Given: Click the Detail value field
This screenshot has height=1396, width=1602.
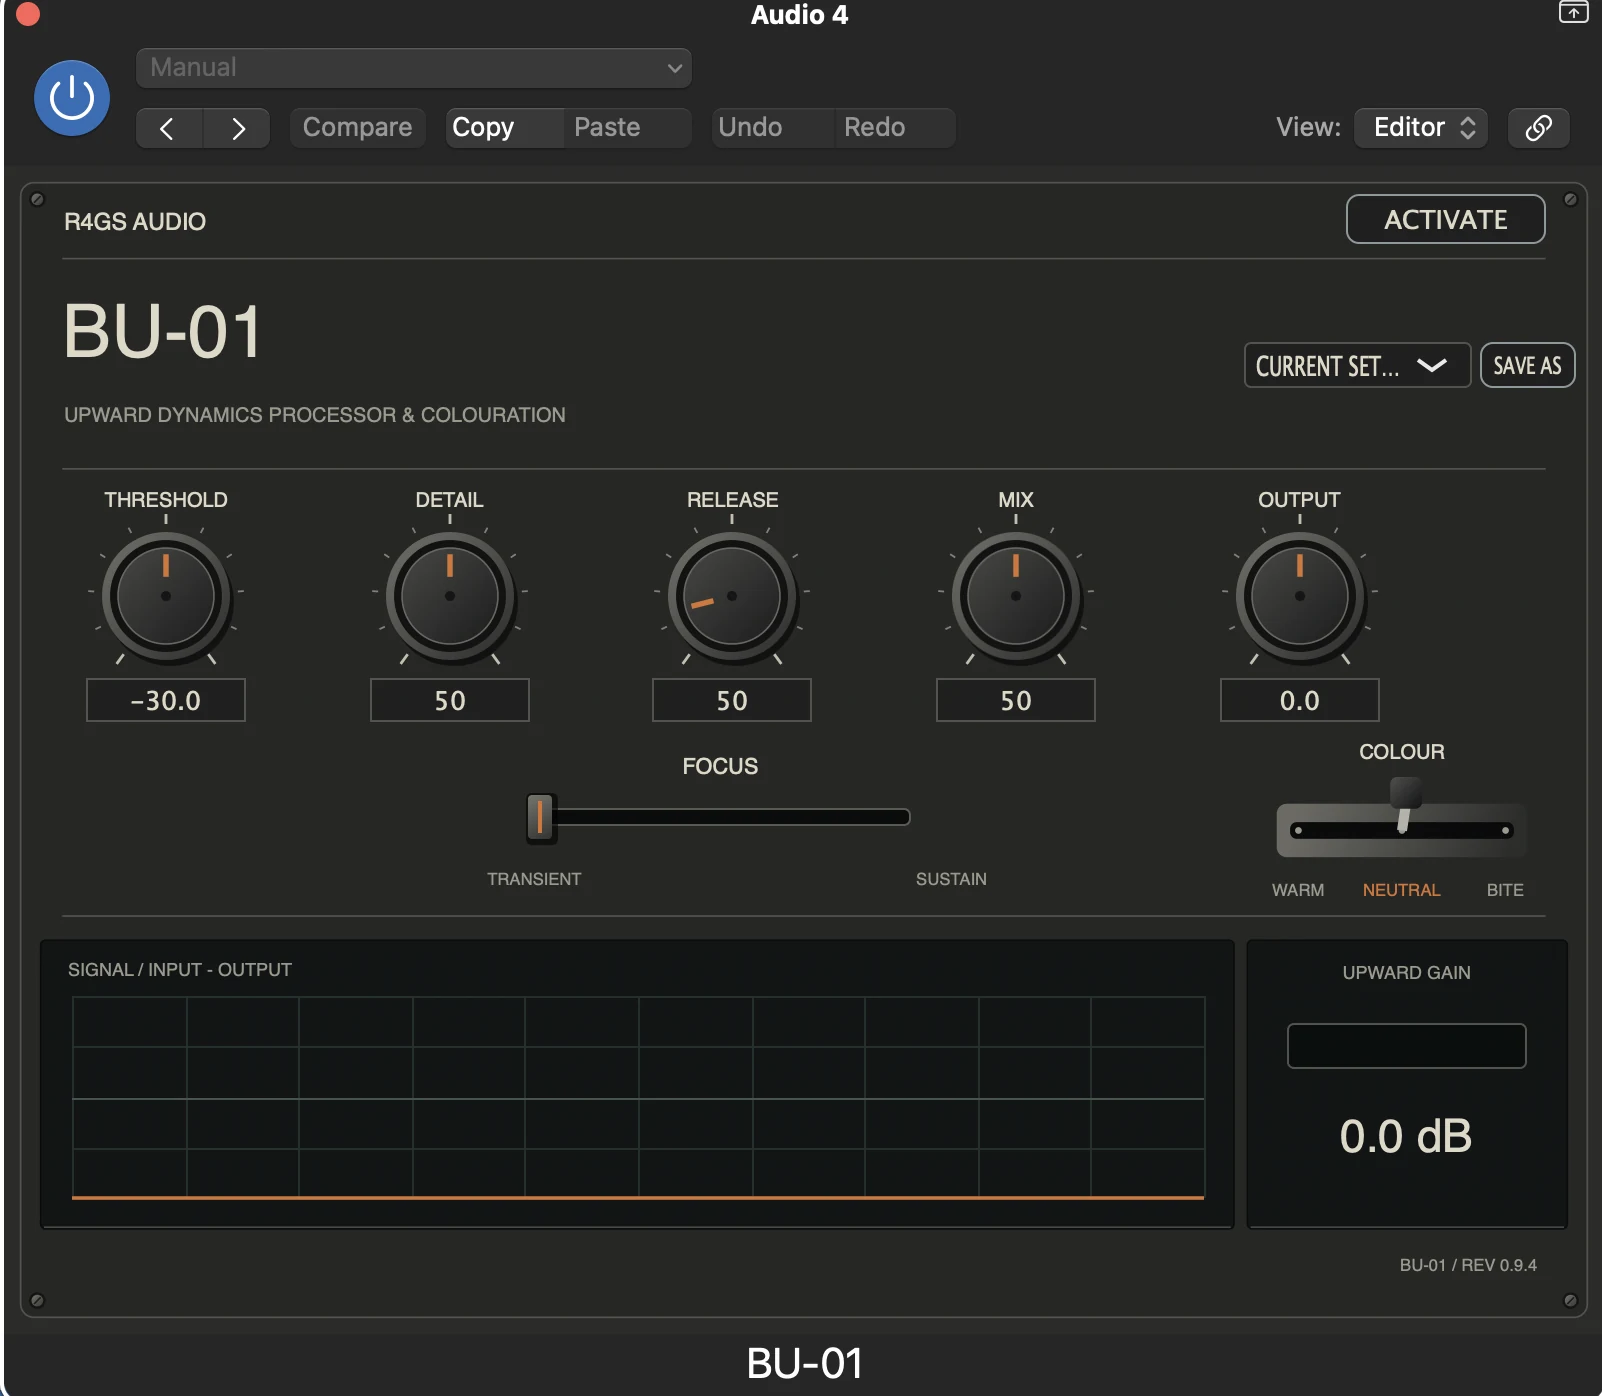Looking at the screenshot, I should click(x=450, y=700).
